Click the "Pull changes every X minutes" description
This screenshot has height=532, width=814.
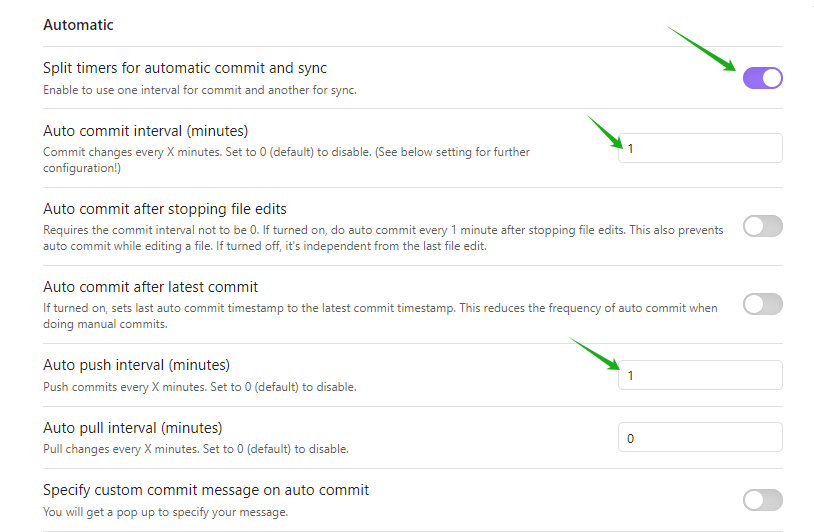[196, 449]
